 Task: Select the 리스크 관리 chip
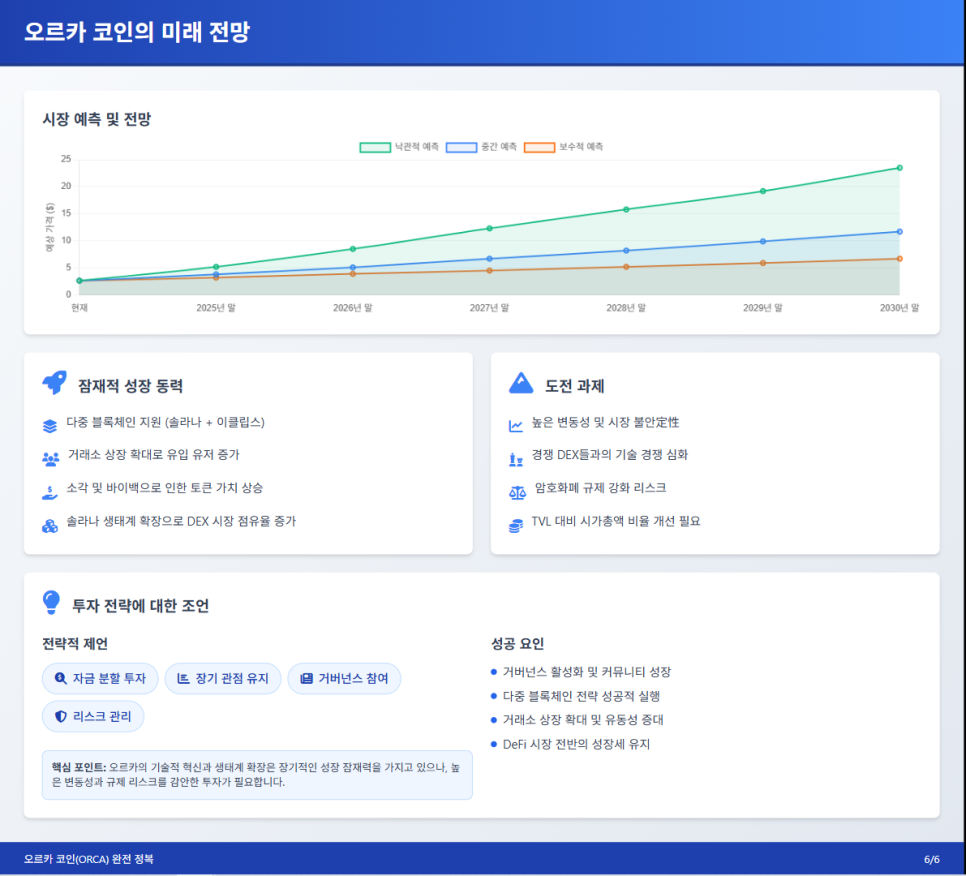point(93,716)
